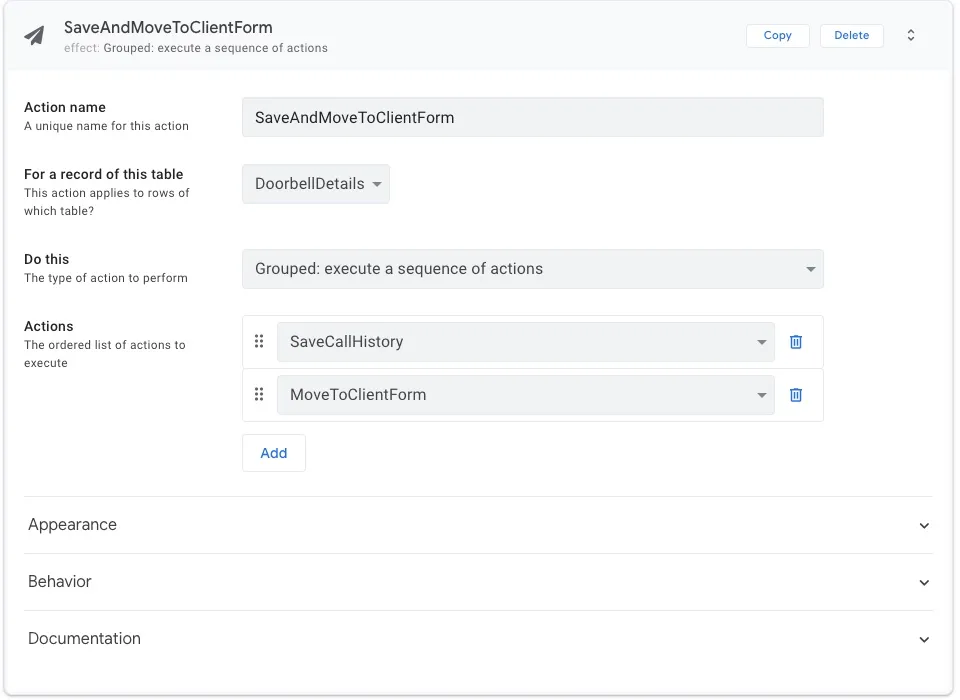
Task: Click the "Actions" field label
Action: [49, 326]
